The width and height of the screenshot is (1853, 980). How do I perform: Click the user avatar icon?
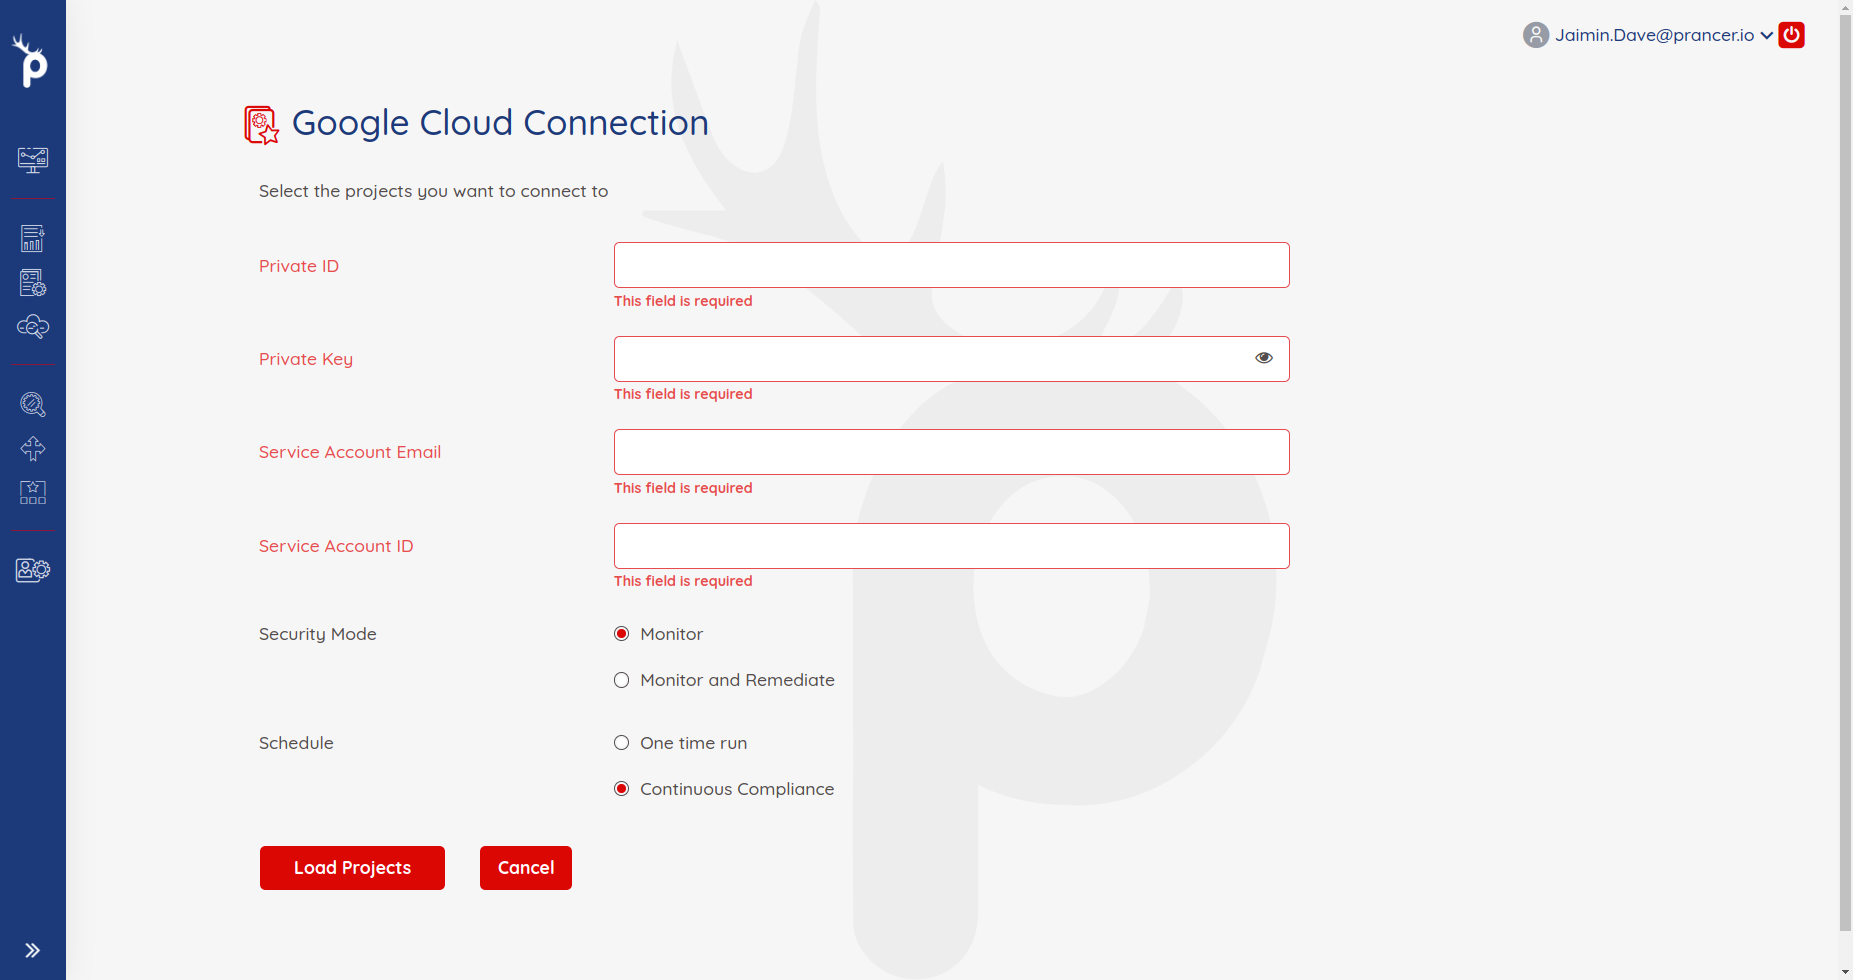[x=1536, y=35]
